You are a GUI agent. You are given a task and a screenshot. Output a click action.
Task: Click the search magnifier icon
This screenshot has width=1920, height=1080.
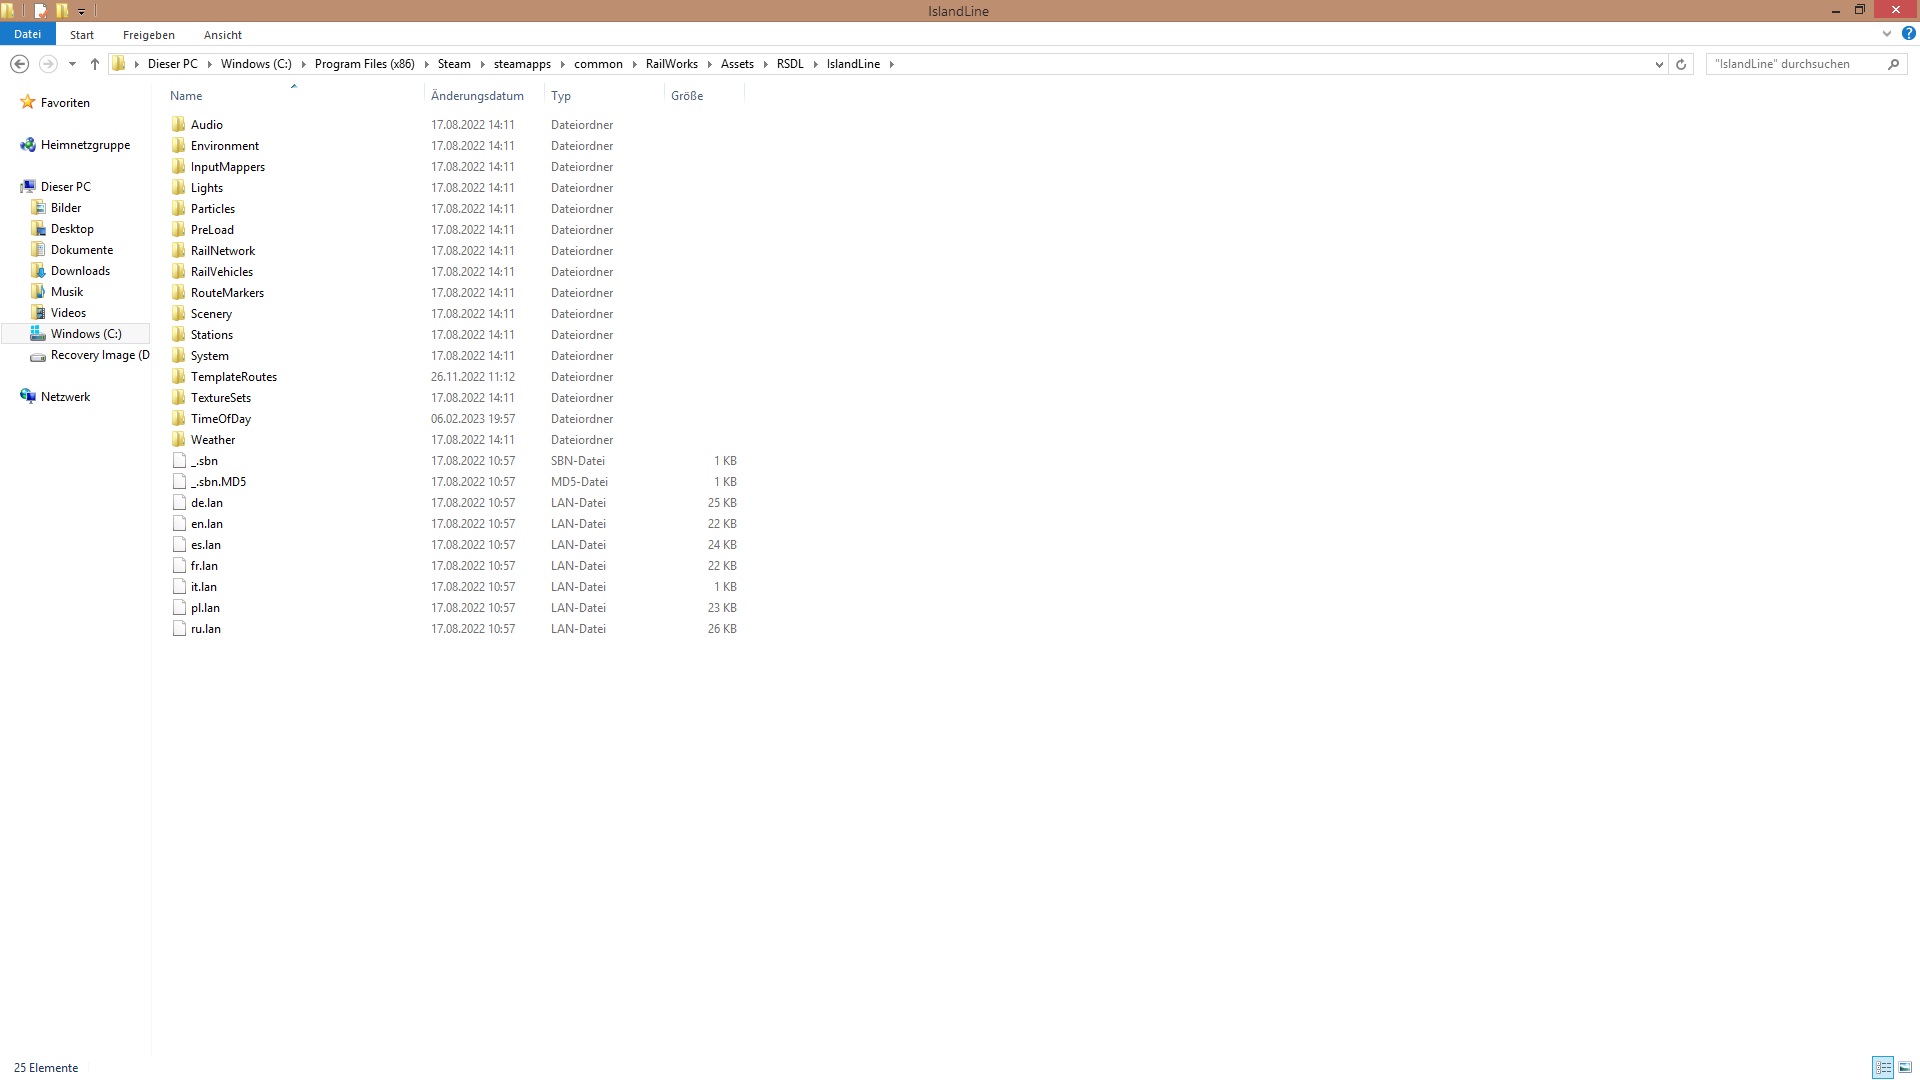1893,64
